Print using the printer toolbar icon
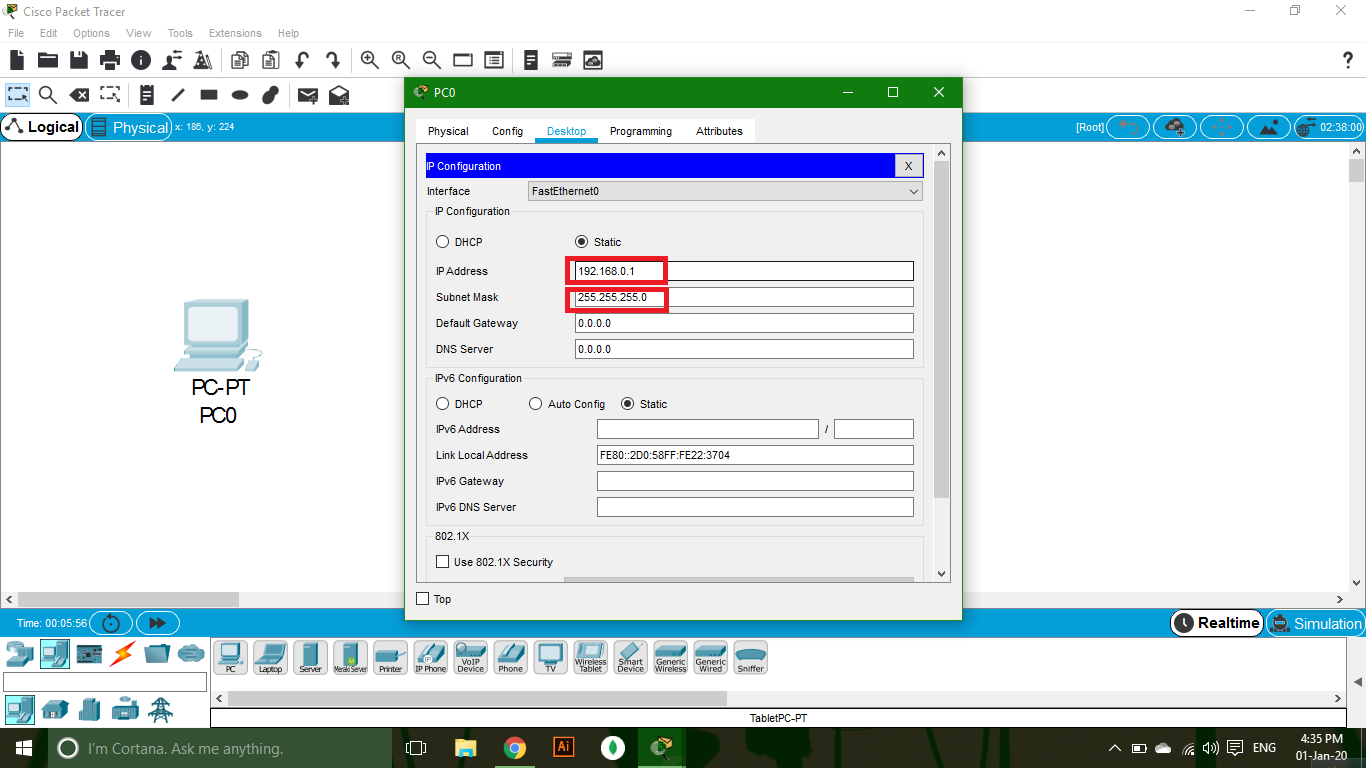 [x=110, y=60]
